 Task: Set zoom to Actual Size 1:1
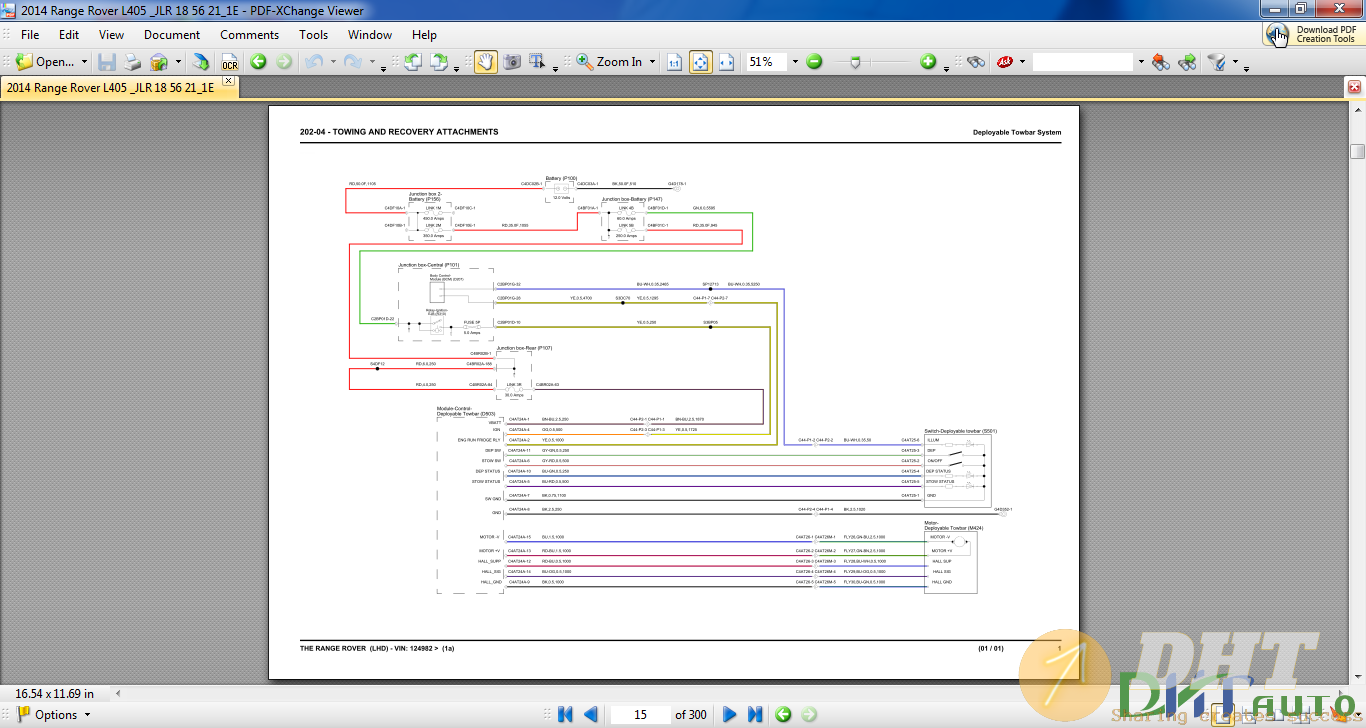[675, 62]
